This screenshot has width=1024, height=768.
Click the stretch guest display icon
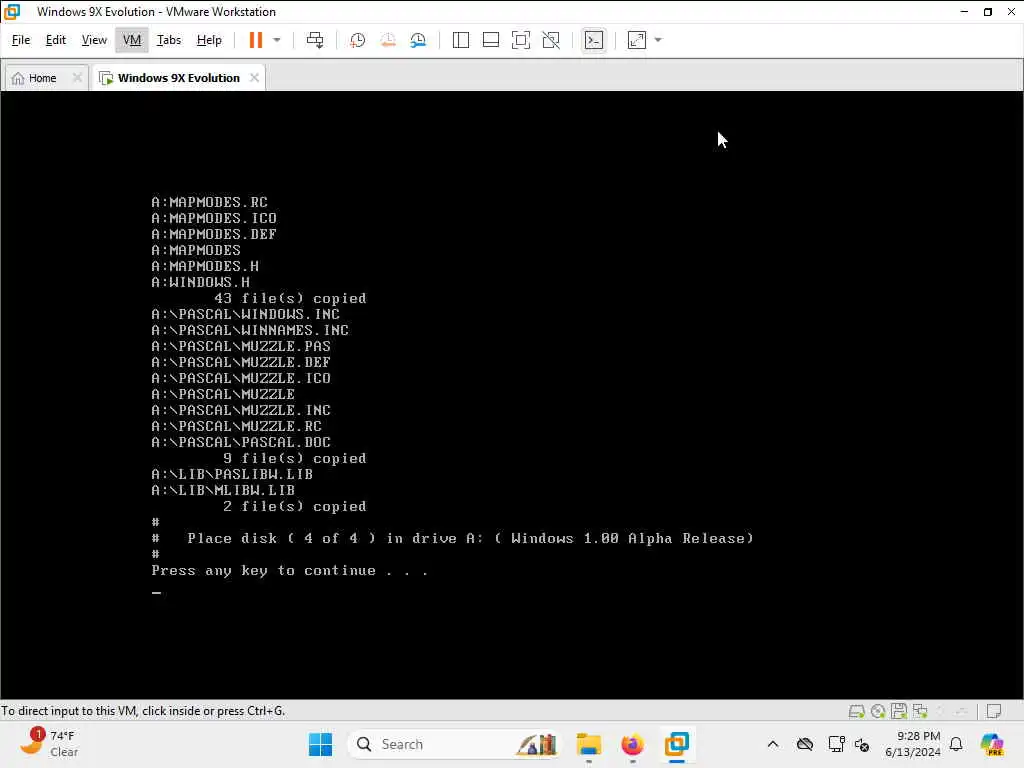coord(637,40)
